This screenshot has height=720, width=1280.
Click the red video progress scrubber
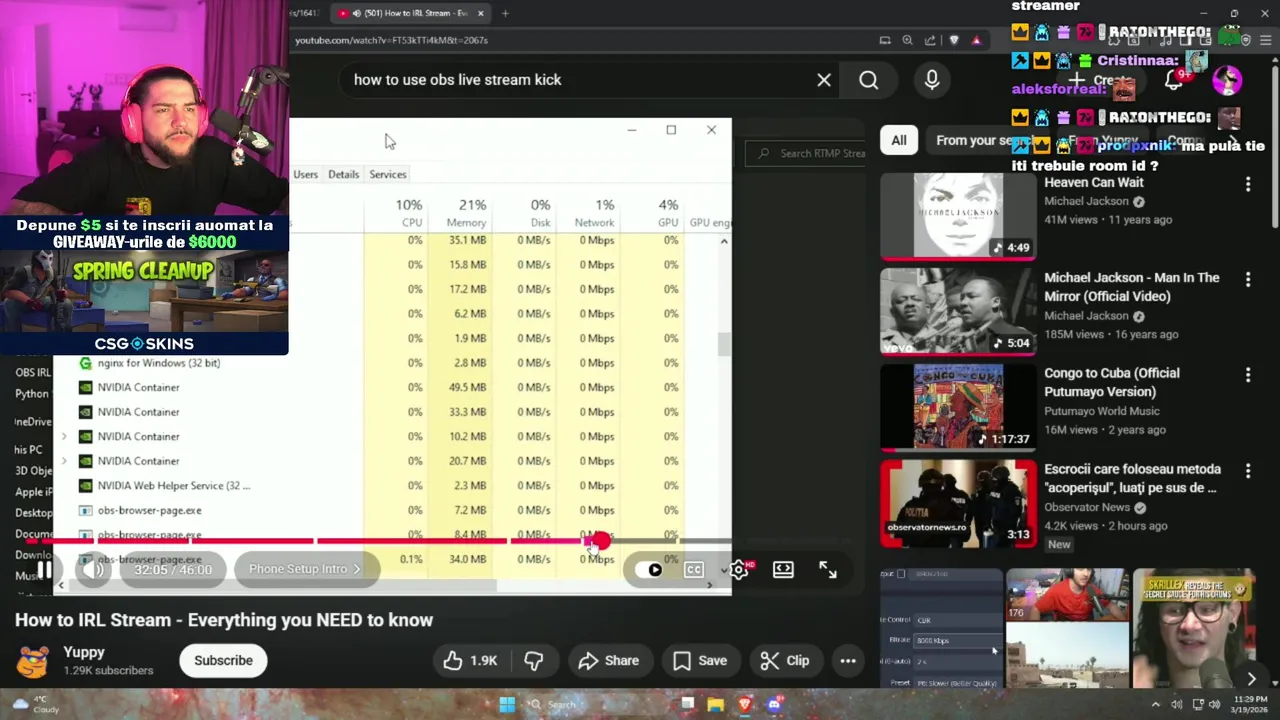coord(599,541)
